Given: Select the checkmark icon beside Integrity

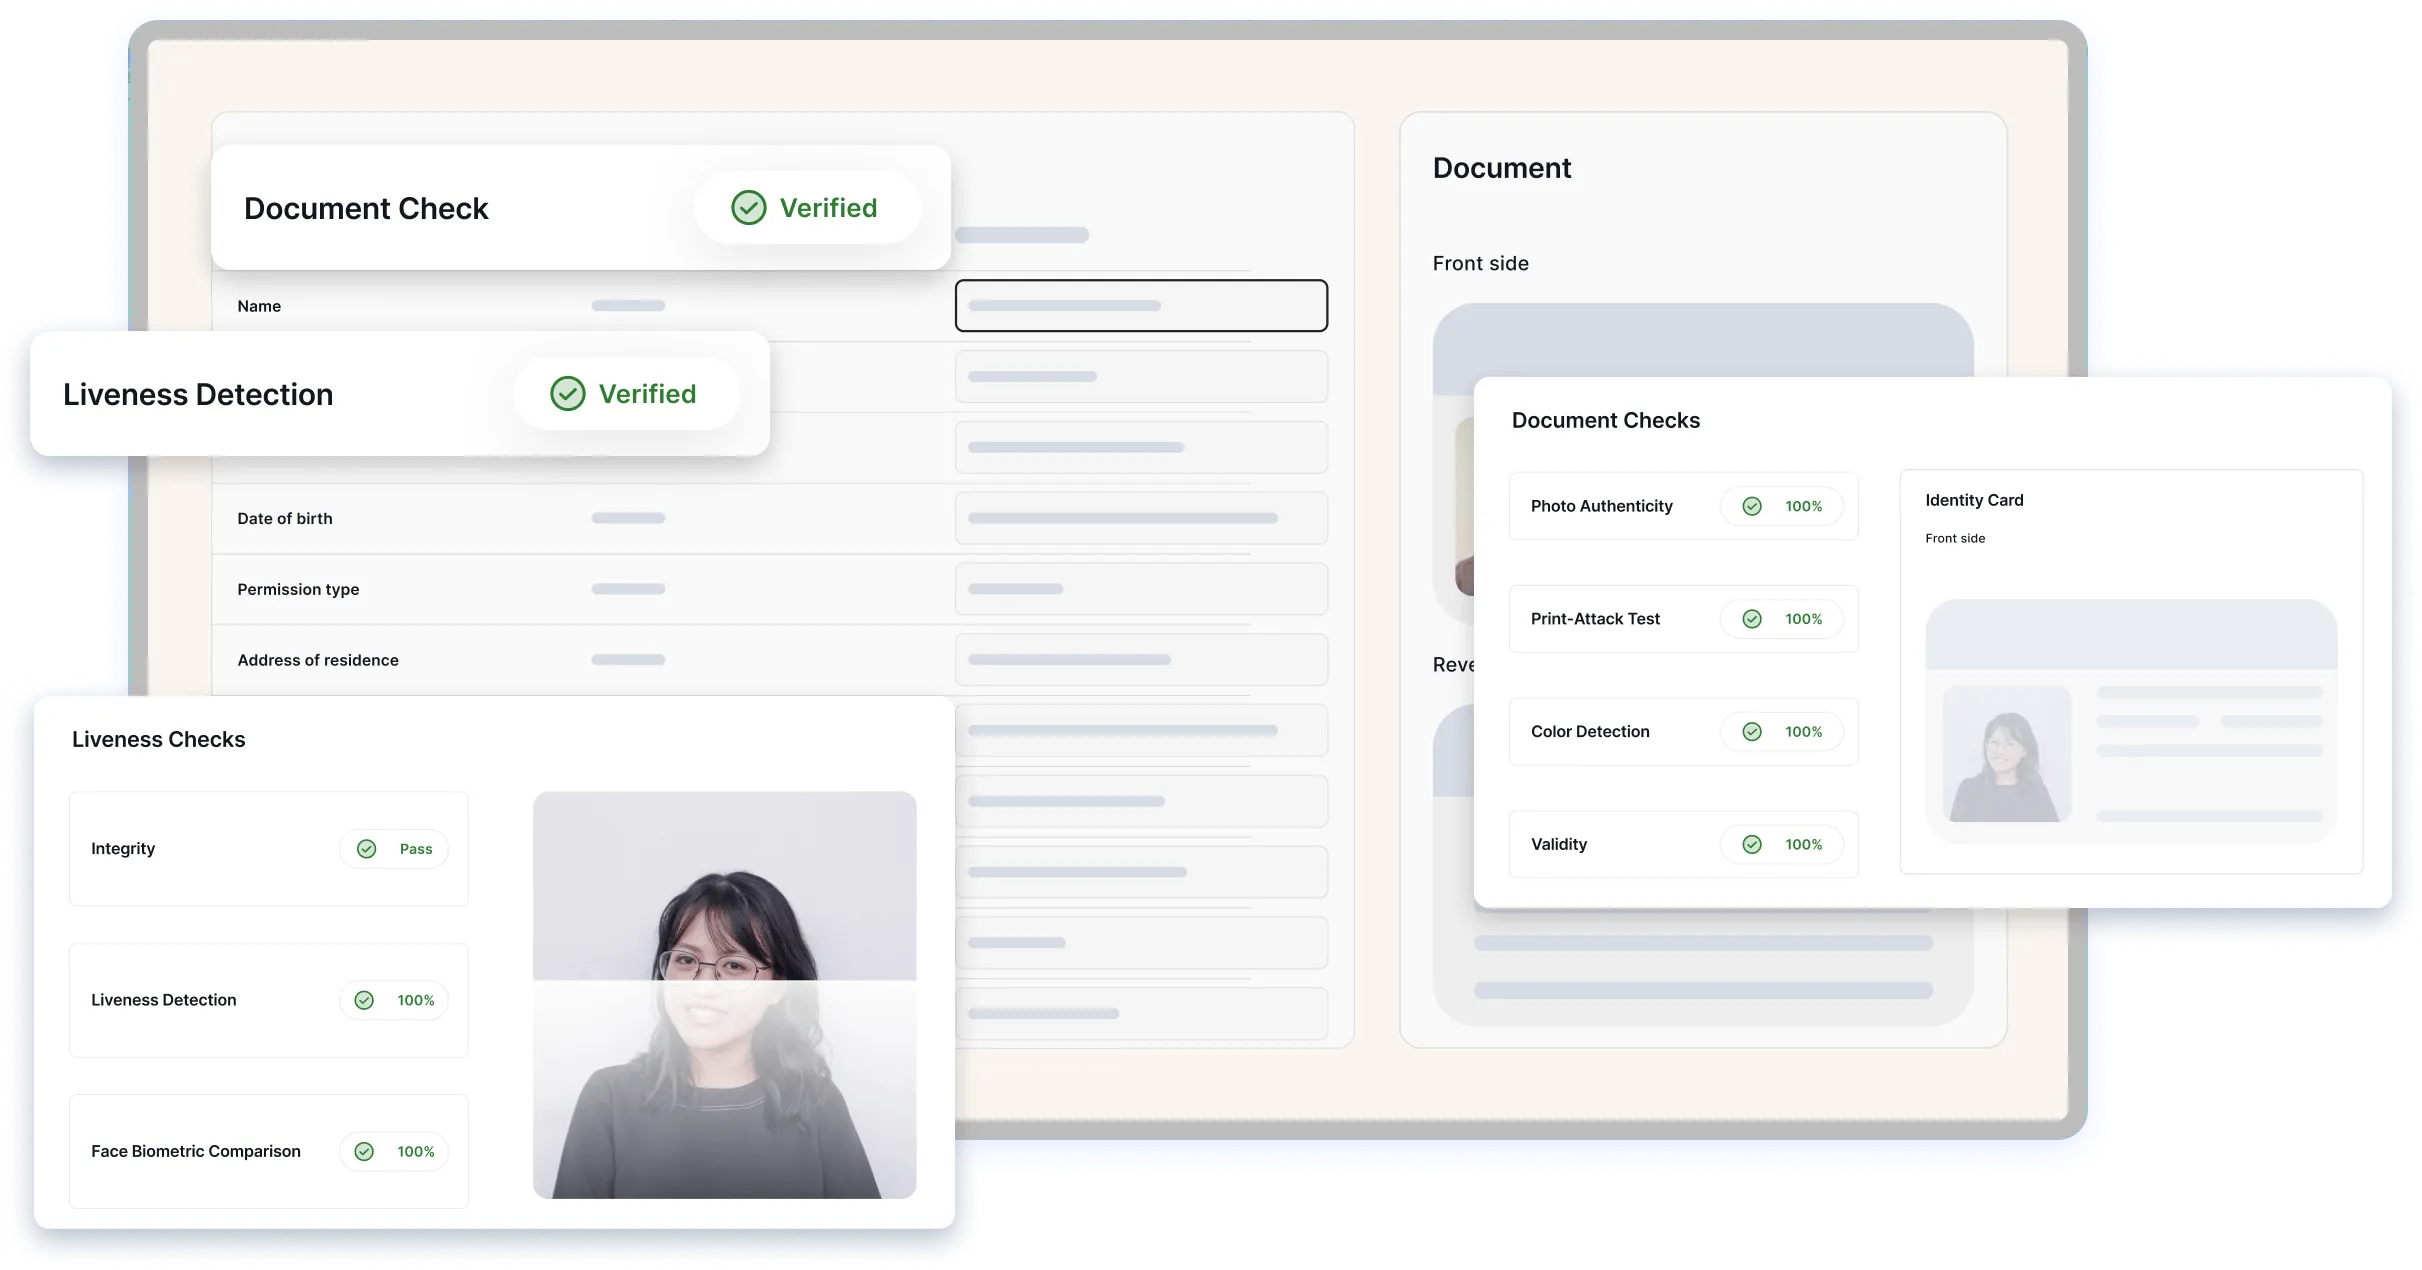Looking at the screenshot, I should [365, 848].
